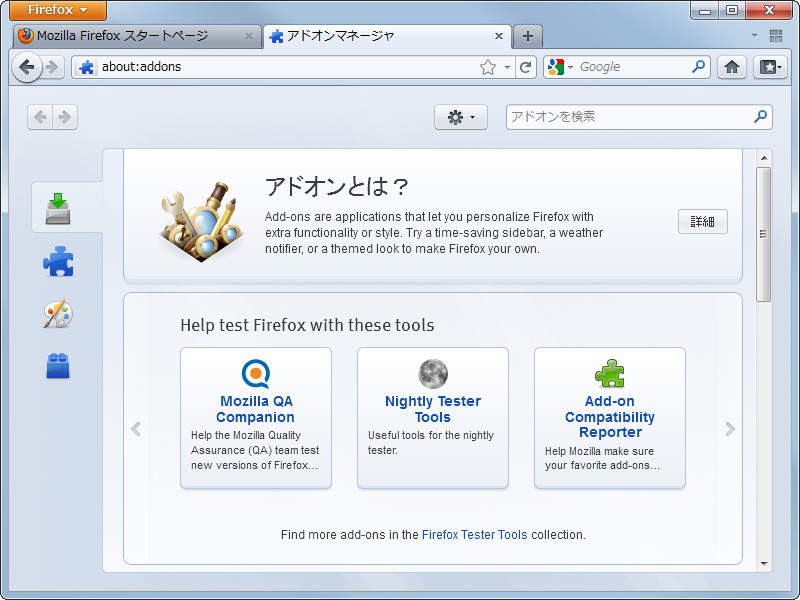
Task: Open Mozilla QA Companion link
Action: click(256, 409)
